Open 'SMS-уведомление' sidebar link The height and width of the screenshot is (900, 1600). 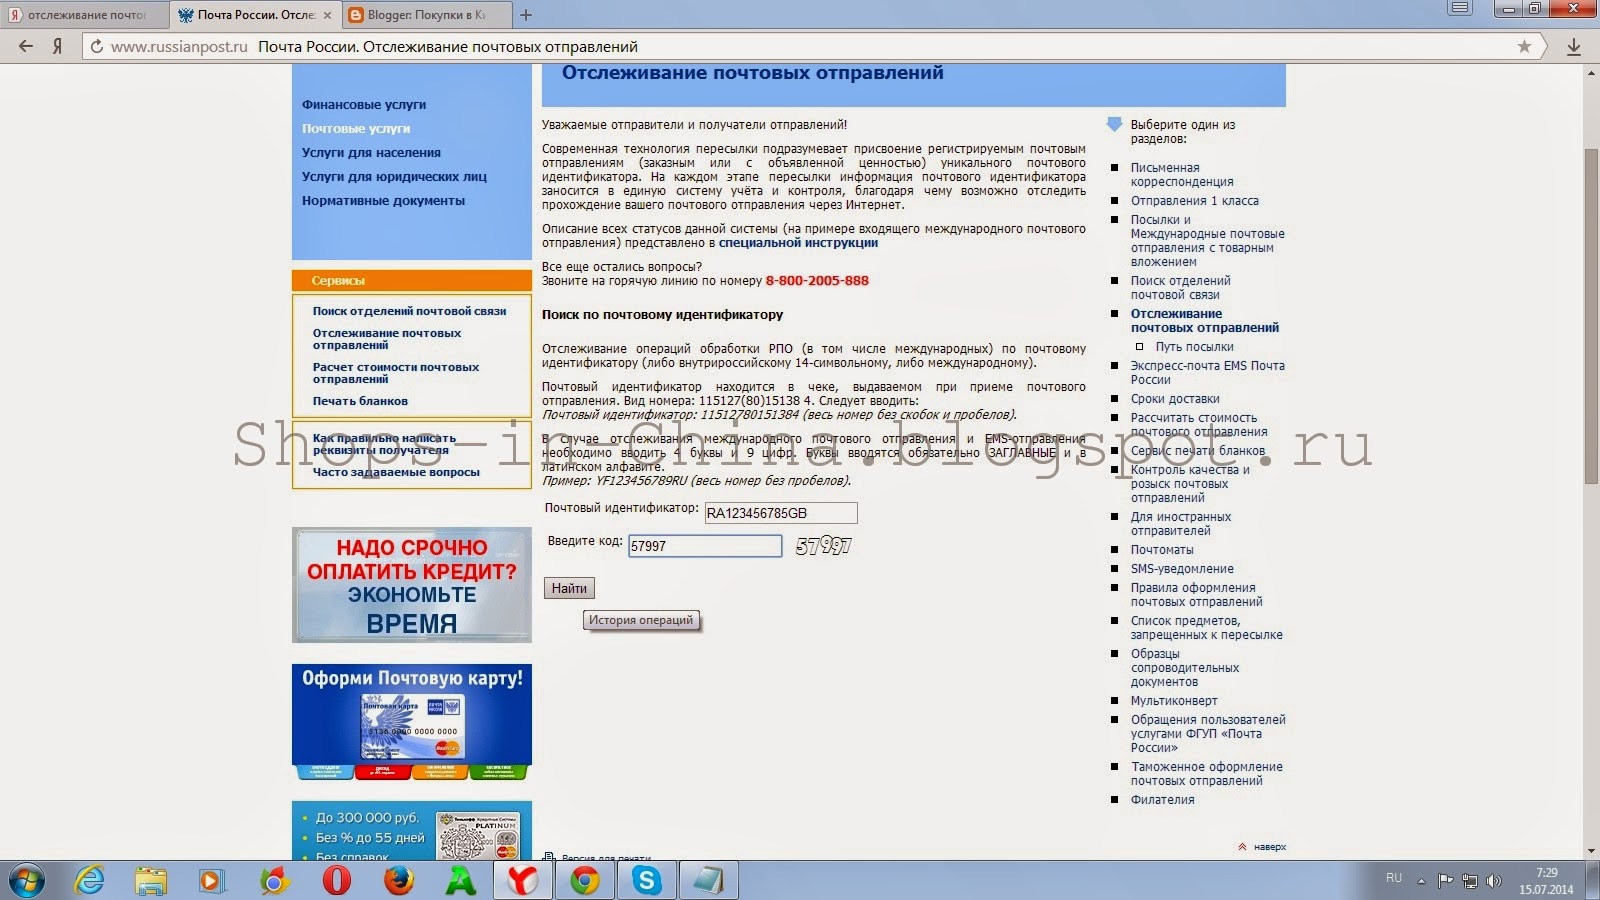[1182, 569]
